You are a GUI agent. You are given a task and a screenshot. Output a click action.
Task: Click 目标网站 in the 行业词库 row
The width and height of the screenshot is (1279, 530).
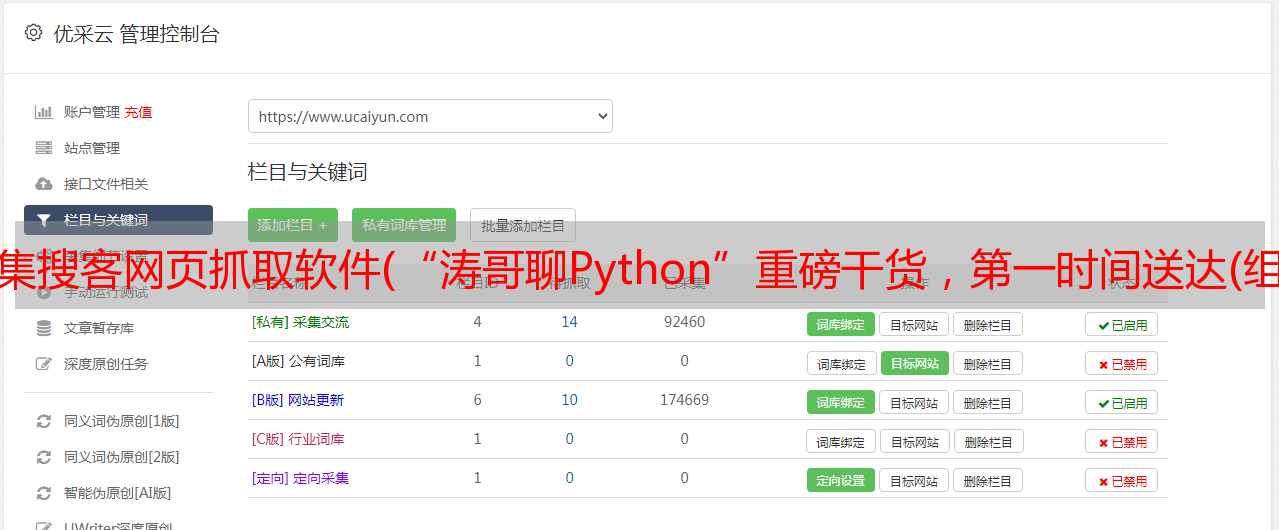click(914, 441)
